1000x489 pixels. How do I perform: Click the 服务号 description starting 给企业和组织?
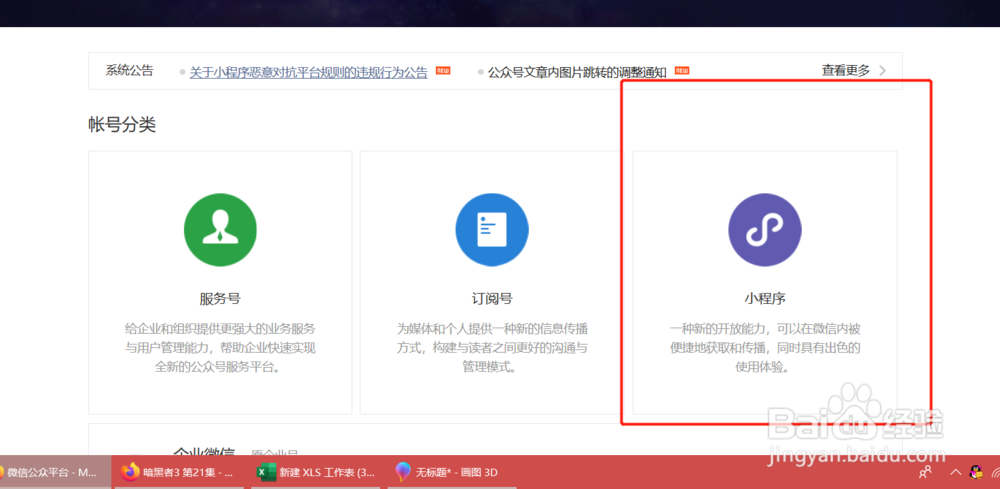coord(220,348)
